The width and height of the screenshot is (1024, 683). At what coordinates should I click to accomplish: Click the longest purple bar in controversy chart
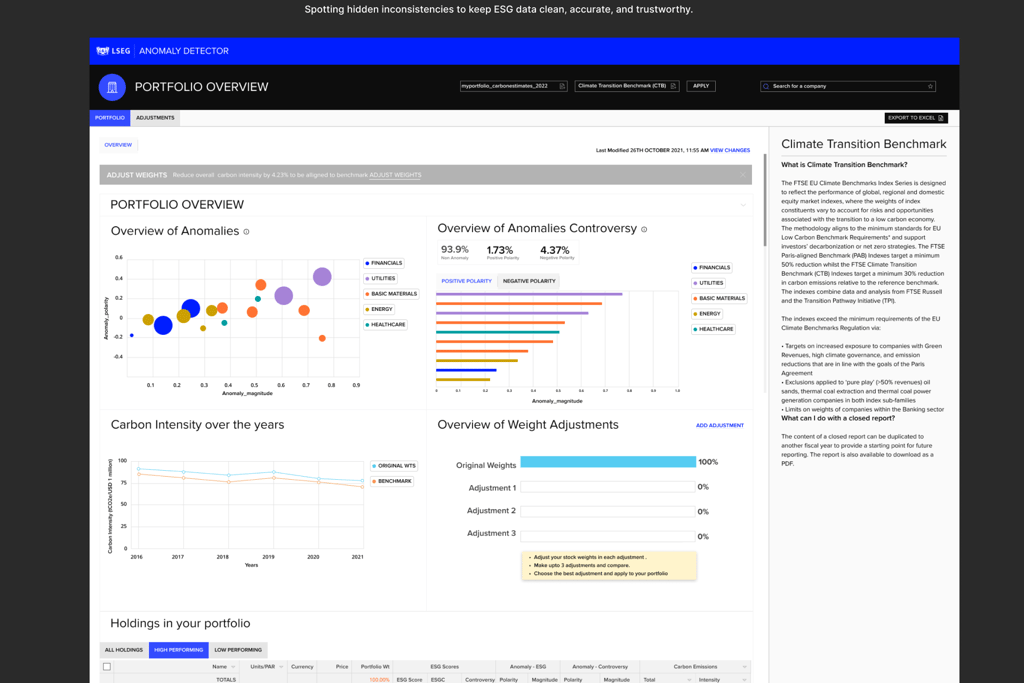[x=529, y=294]
